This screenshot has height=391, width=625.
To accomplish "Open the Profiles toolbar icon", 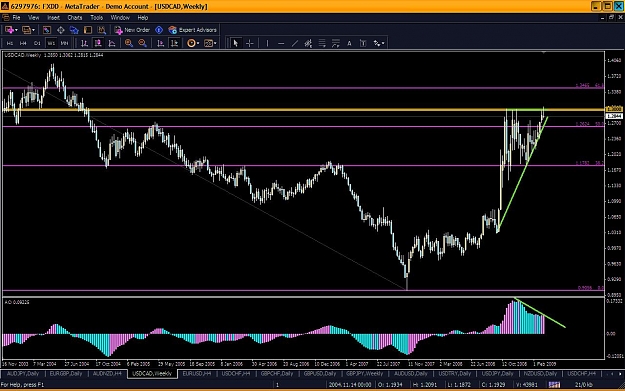I will [26, 30].
